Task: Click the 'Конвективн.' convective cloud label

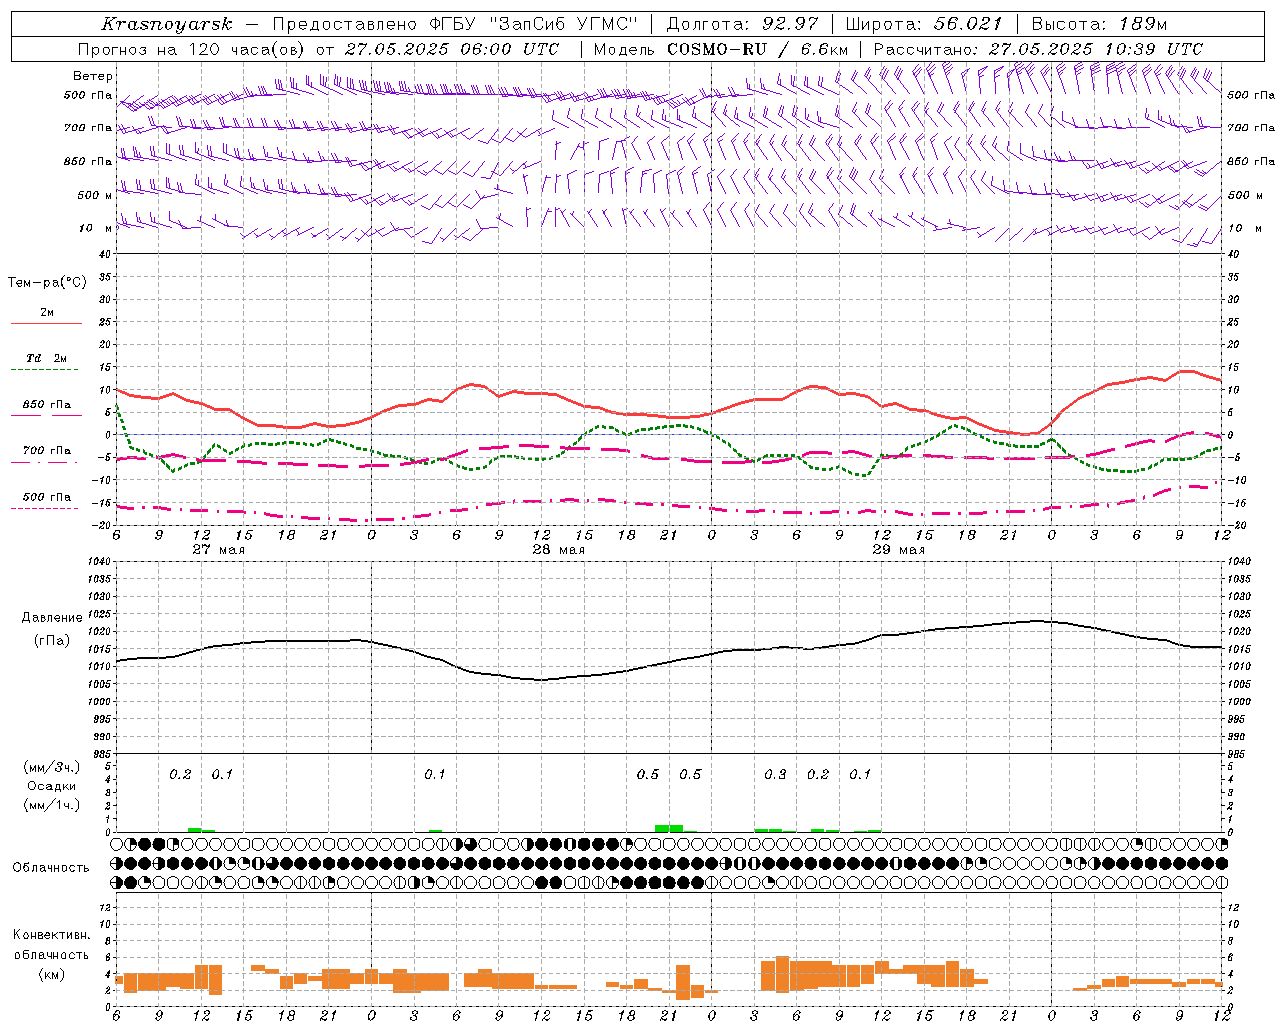Action: 51,935
